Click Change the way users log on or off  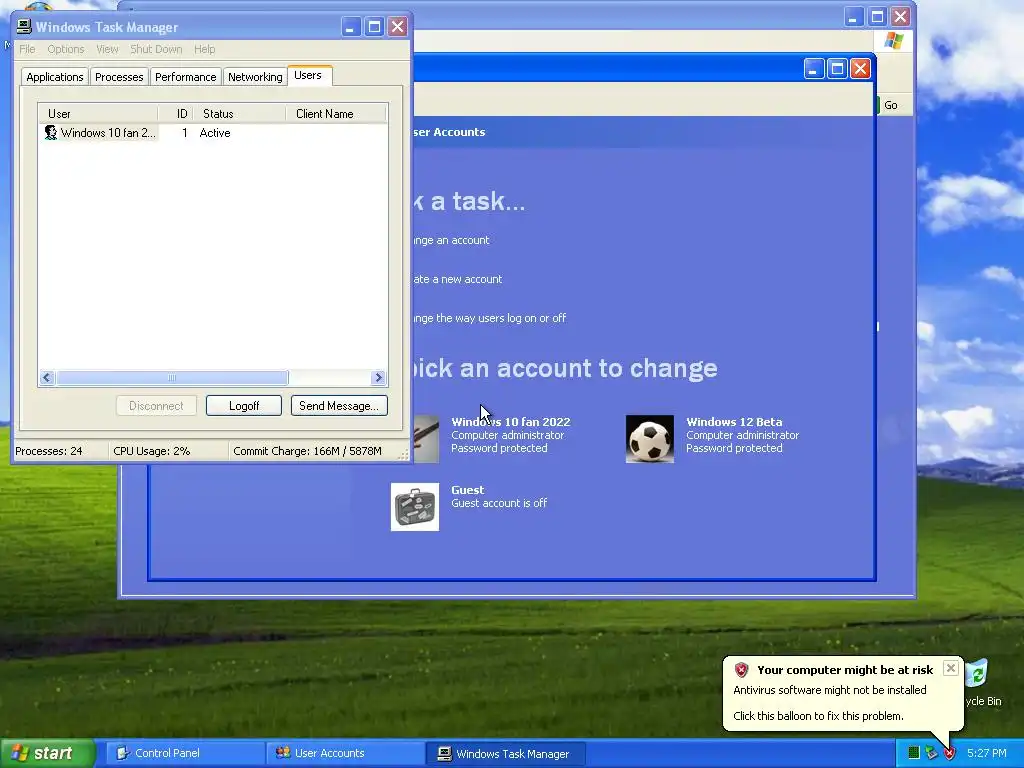point(489,318)
